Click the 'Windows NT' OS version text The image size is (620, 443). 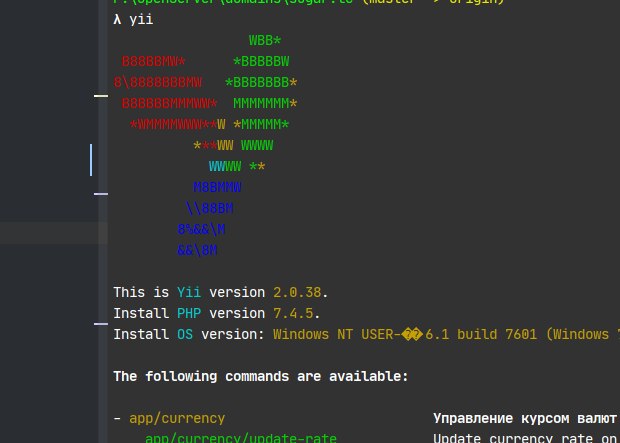313,334
